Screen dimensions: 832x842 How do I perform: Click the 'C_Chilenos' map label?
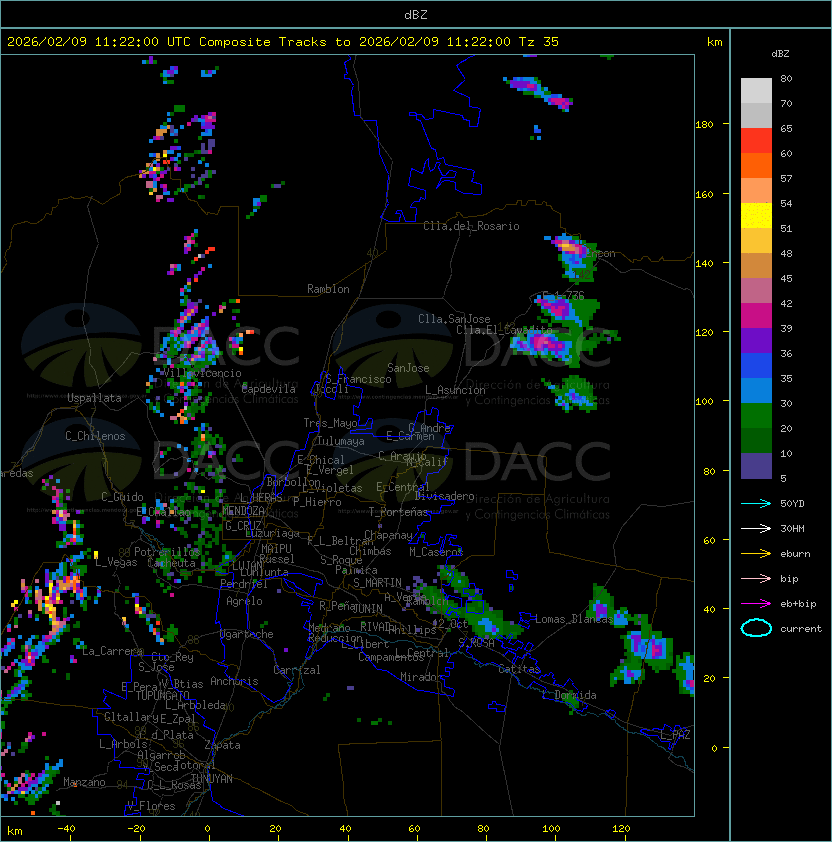coord(95,435)
